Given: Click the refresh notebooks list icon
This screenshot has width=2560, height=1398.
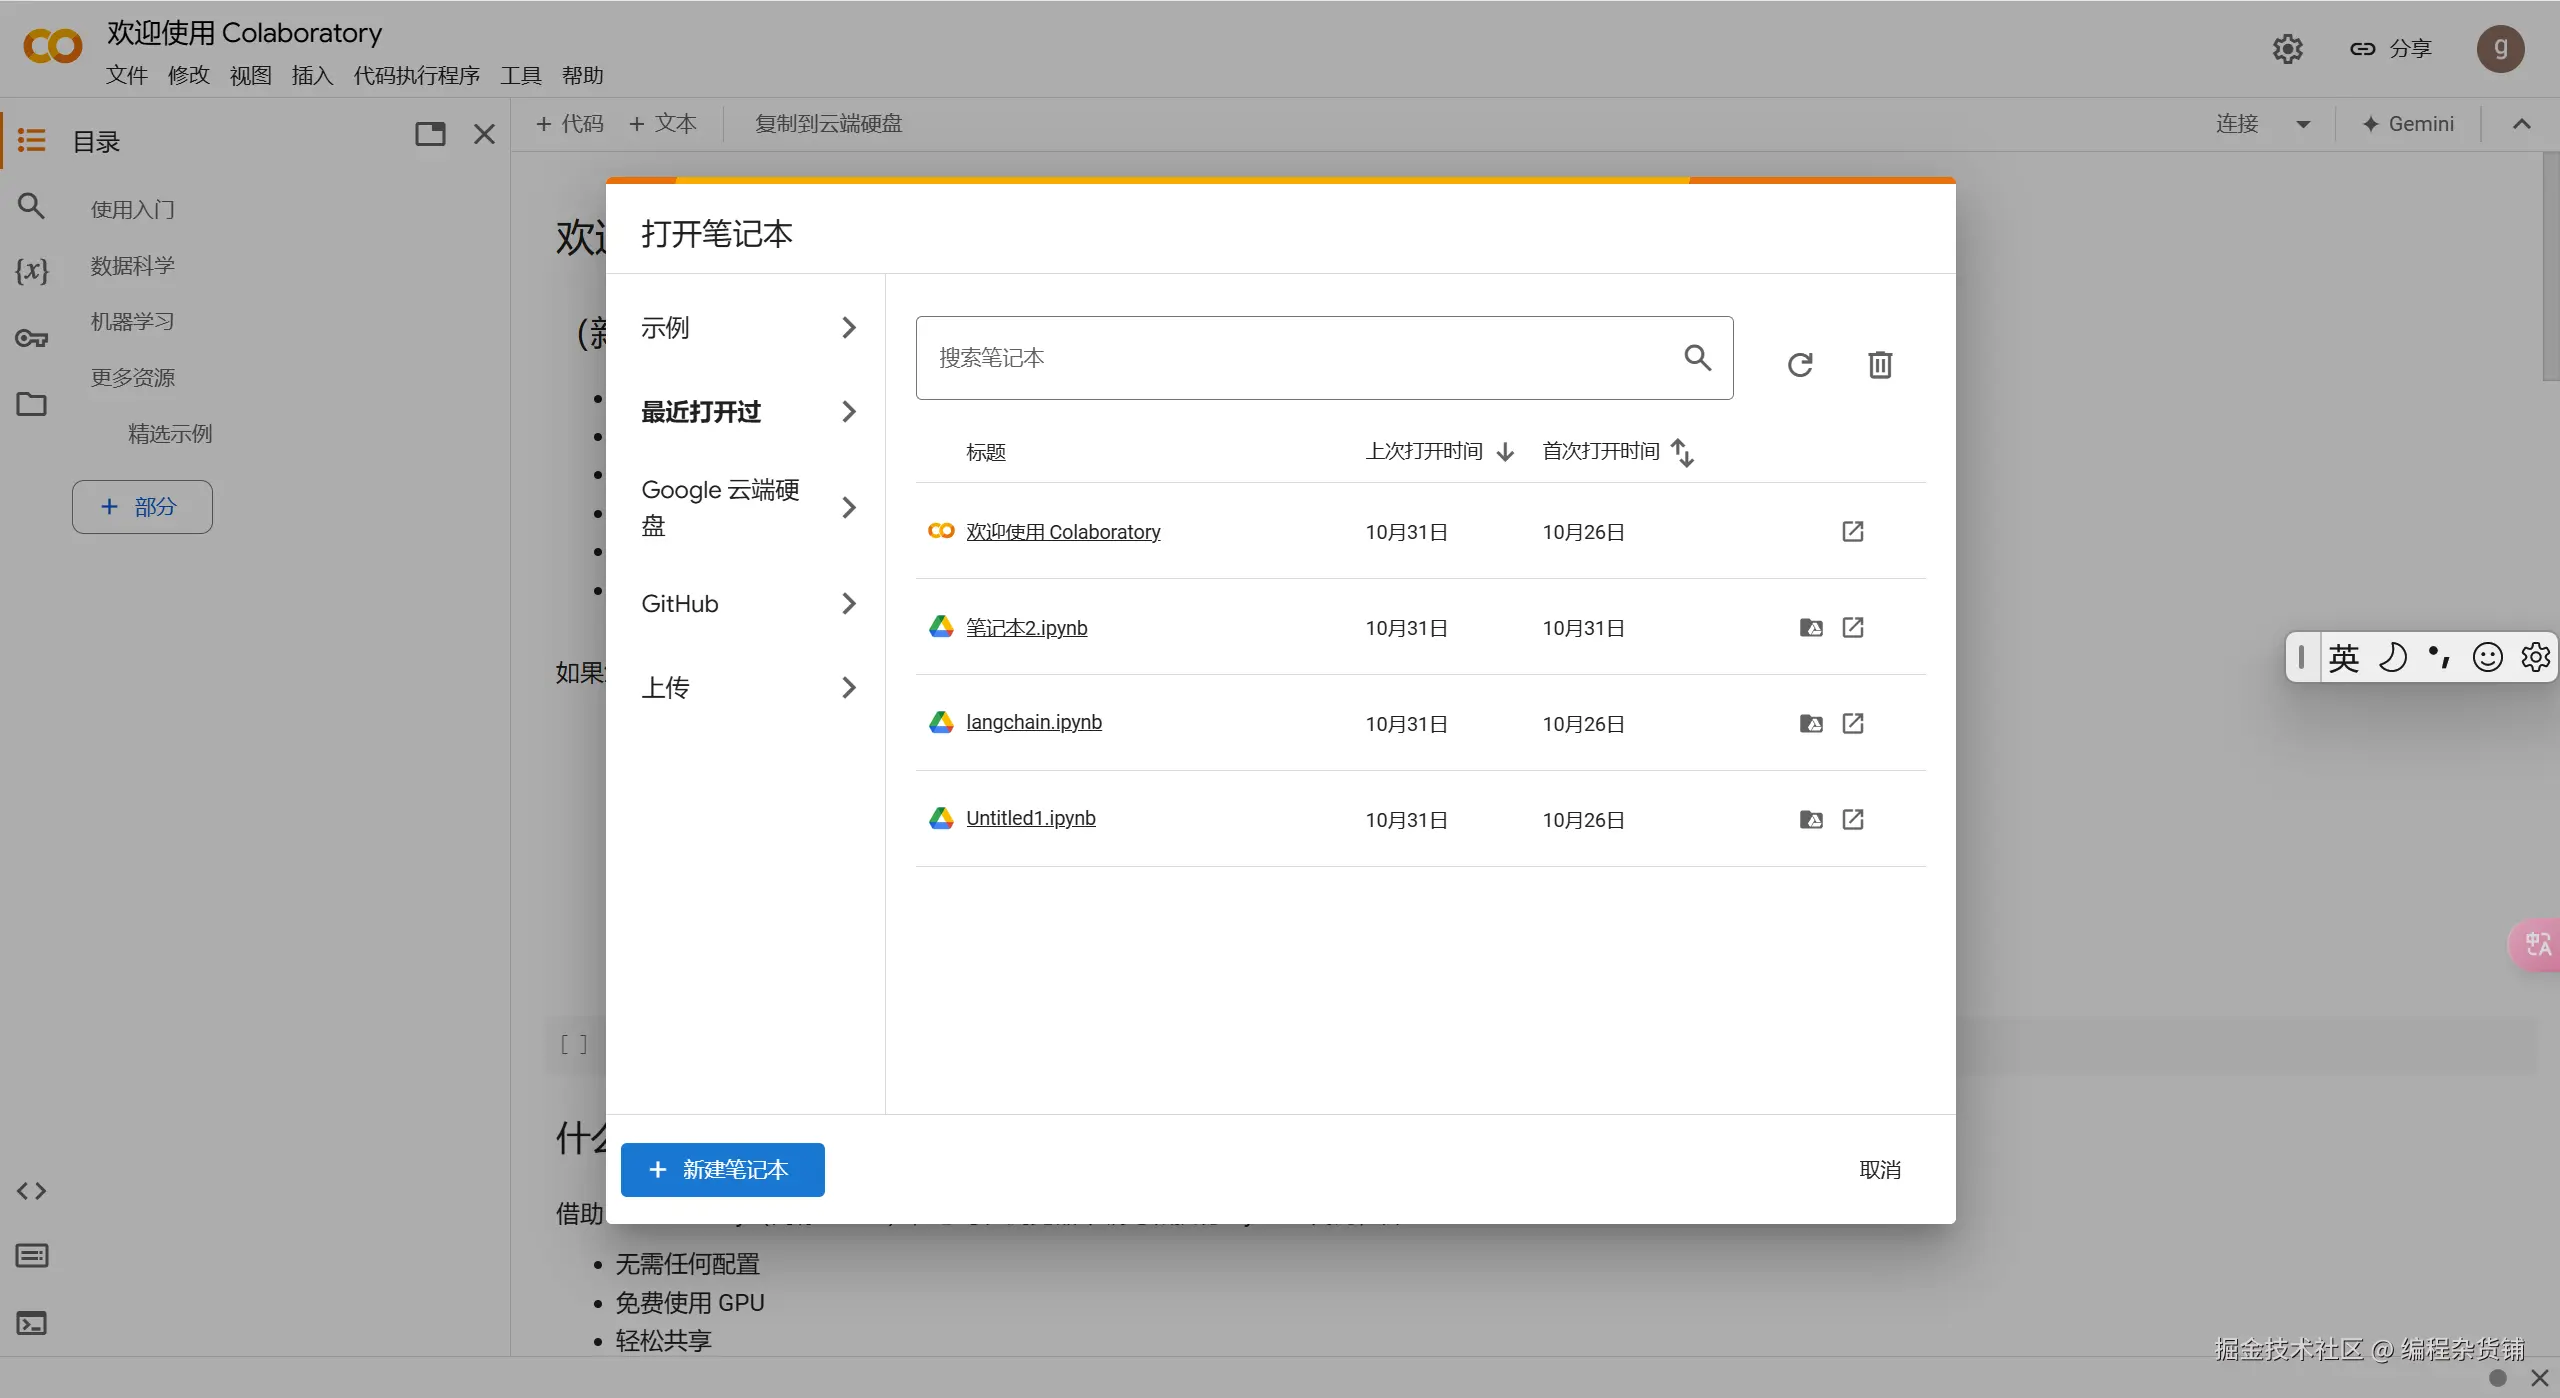Looking at the screenshot, I should (1800, 365).
